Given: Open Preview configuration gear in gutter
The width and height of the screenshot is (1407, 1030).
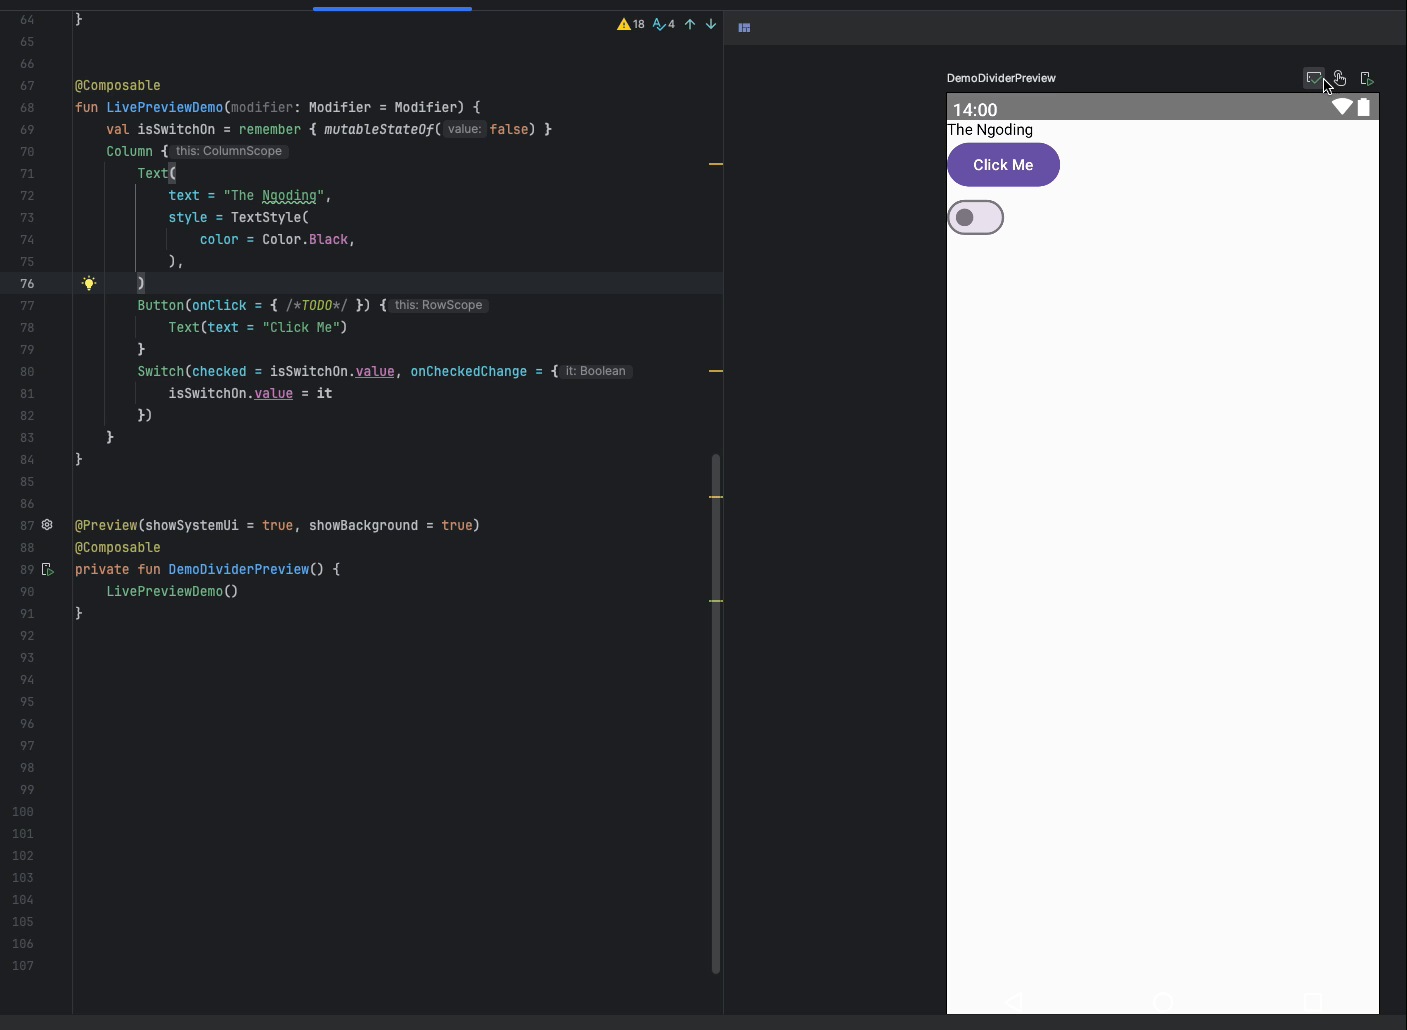Looking at the screenshot, I should [x=47, y=525].
